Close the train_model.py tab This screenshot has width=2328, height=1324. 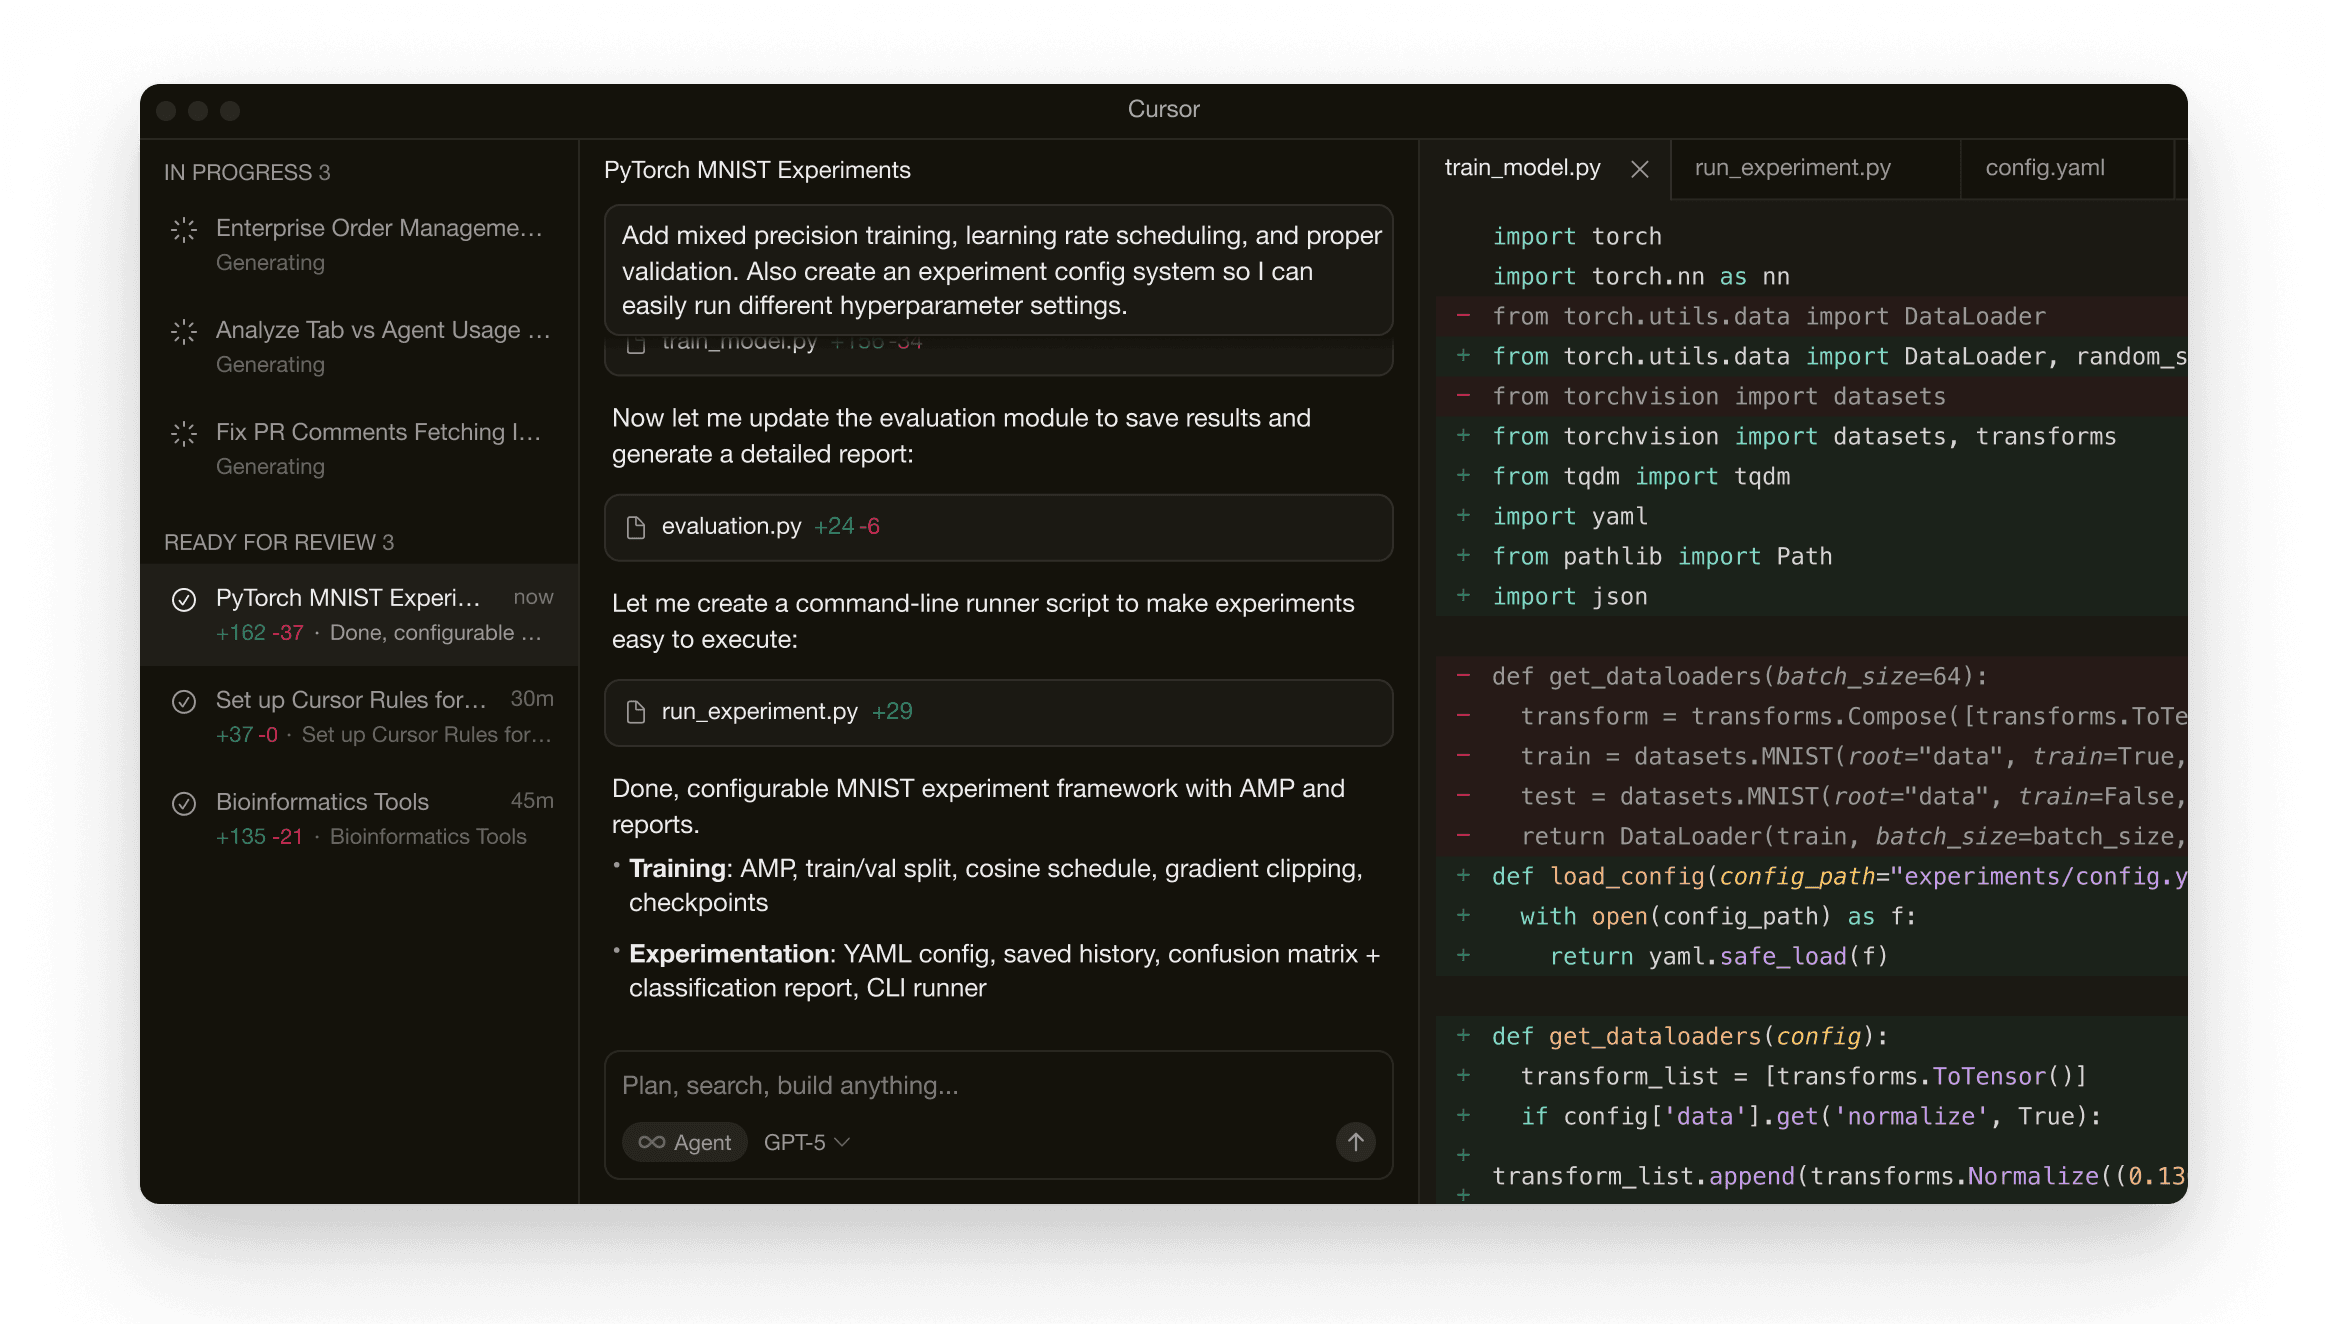[1640, 169]
